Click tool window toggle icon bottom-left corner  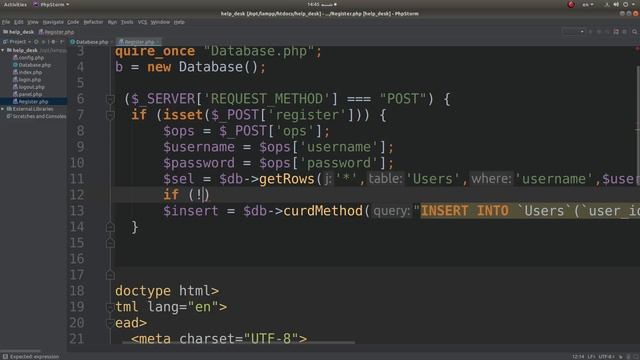[5, 357]
